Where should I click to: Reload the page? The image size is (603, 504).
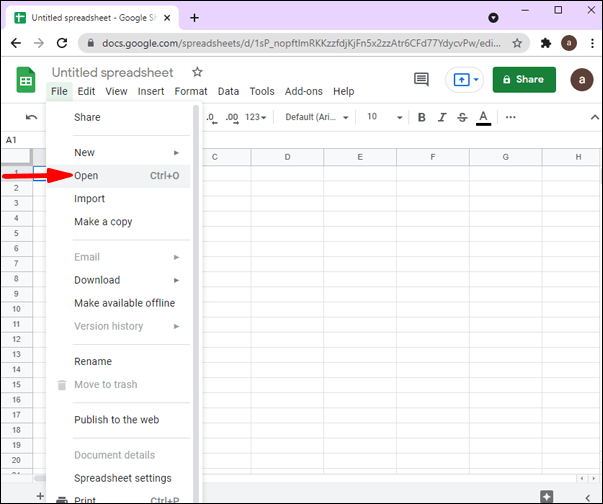(x=62, y=43)
